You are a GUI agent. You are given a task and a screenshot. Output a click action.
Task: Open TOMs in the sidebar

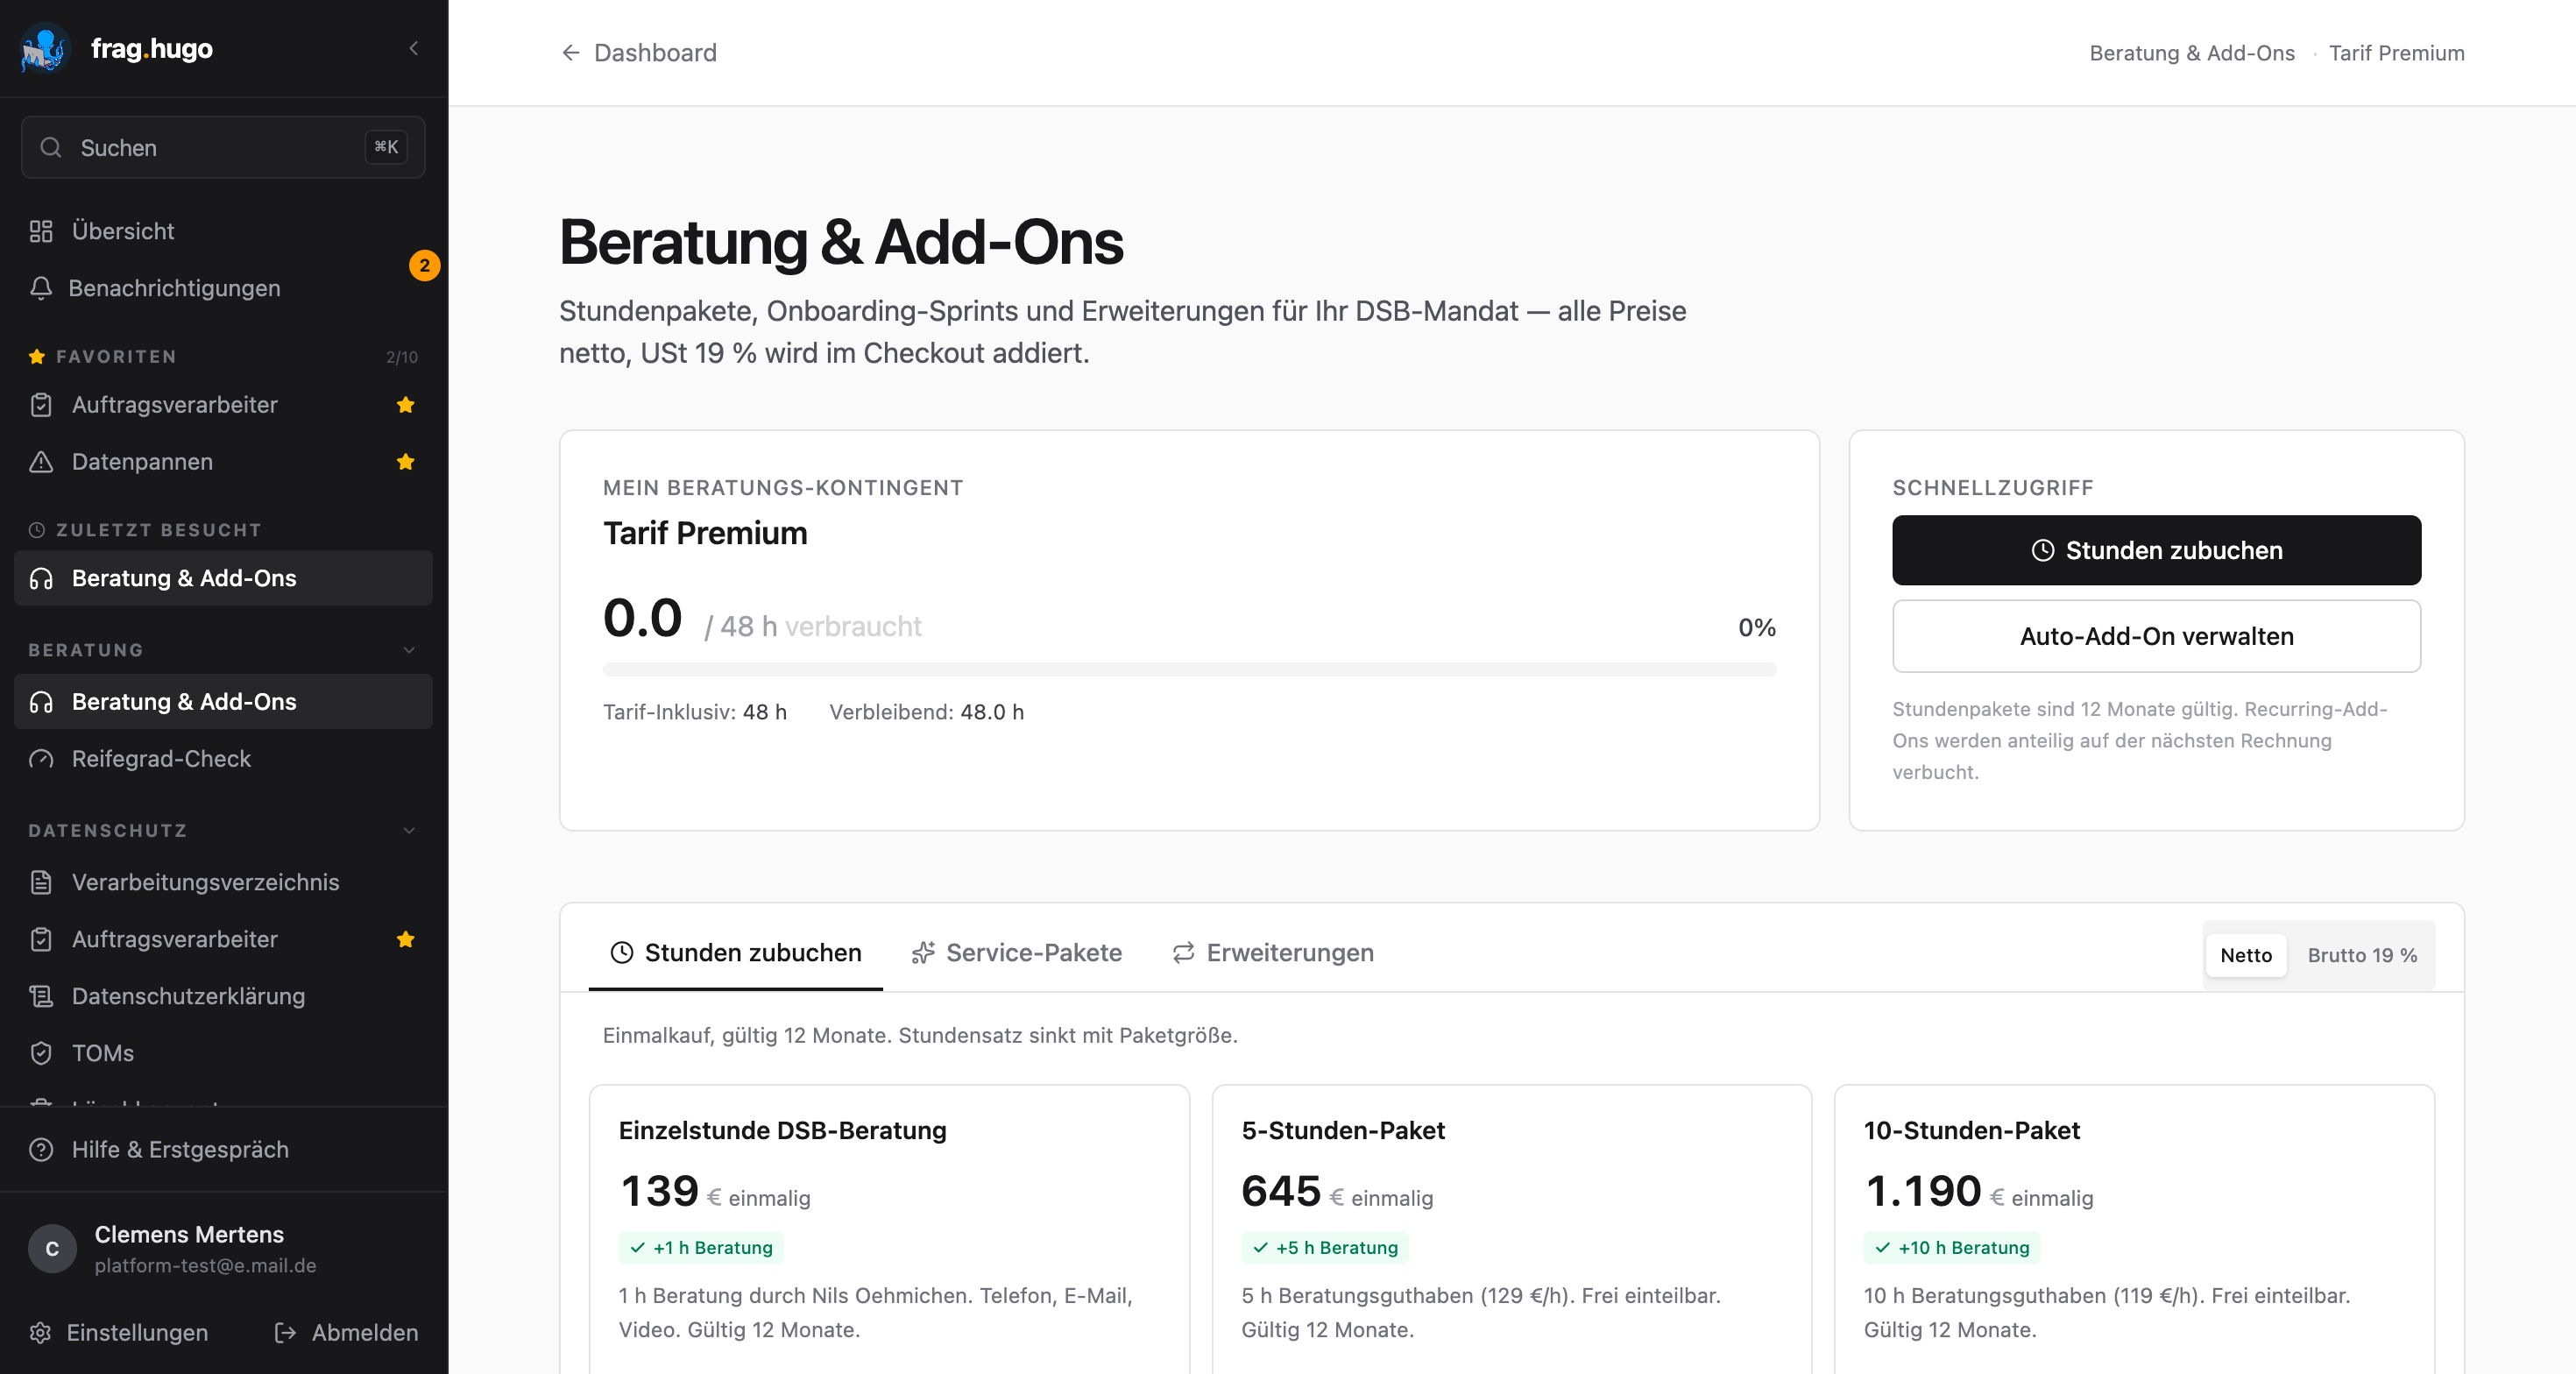coord(223,1053)
